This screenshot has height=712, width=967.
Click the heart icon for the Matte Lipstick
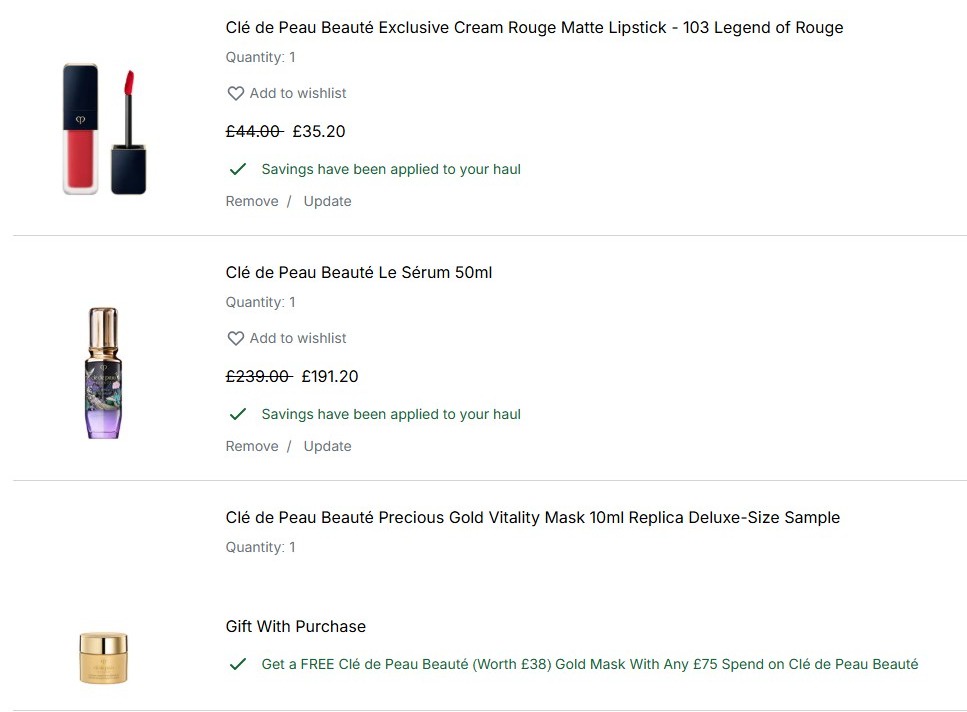(236, 93)
